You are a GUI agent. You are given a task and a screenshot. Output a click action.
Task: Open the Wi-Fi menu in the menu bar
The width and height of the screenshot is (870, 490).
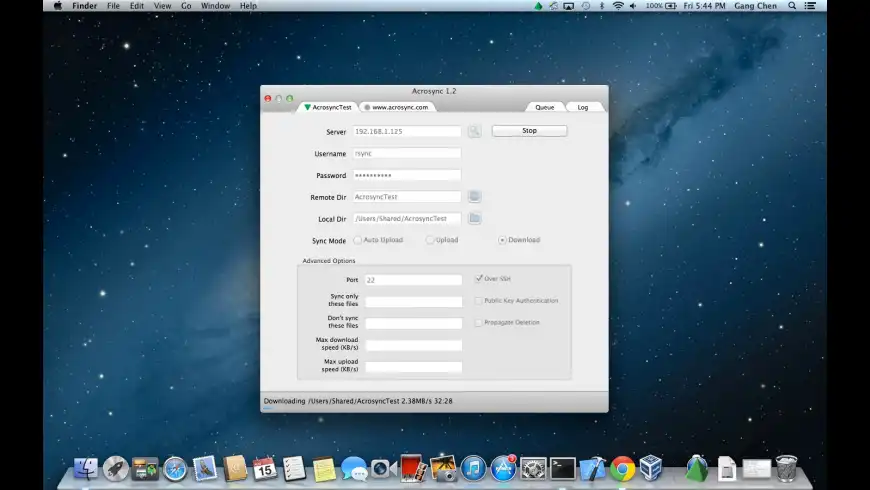(x=618, y=6)
